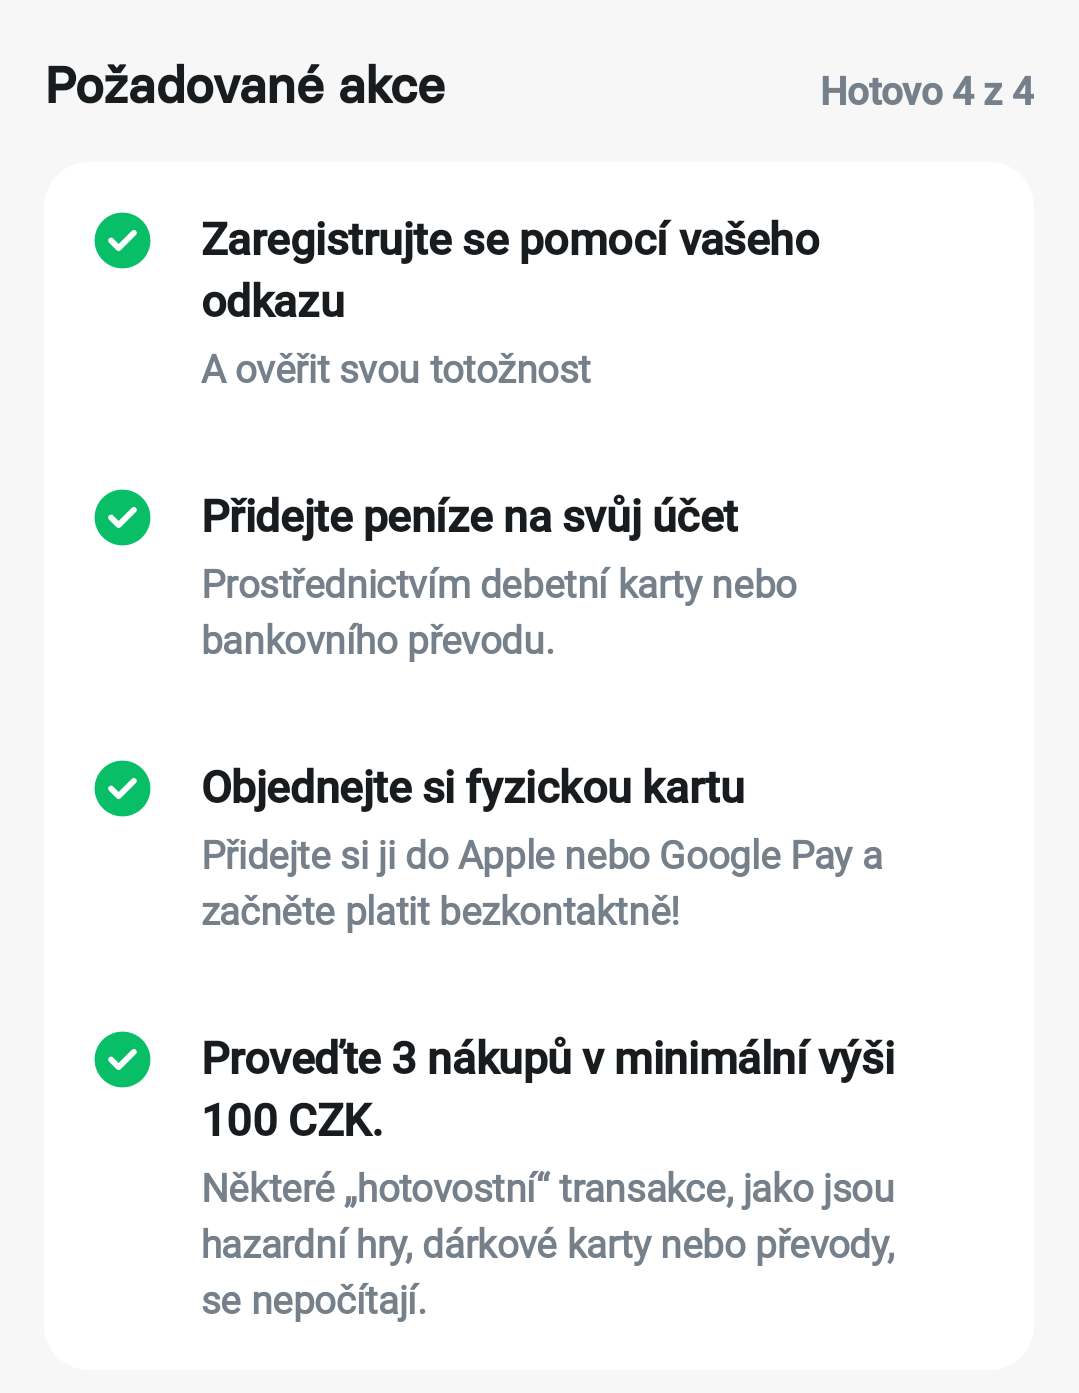The height and width of the screenshot is (1393, 1079).
Task: Open the Objednejte si fyzickou kartu step
Action: click(x=473, y=788)
